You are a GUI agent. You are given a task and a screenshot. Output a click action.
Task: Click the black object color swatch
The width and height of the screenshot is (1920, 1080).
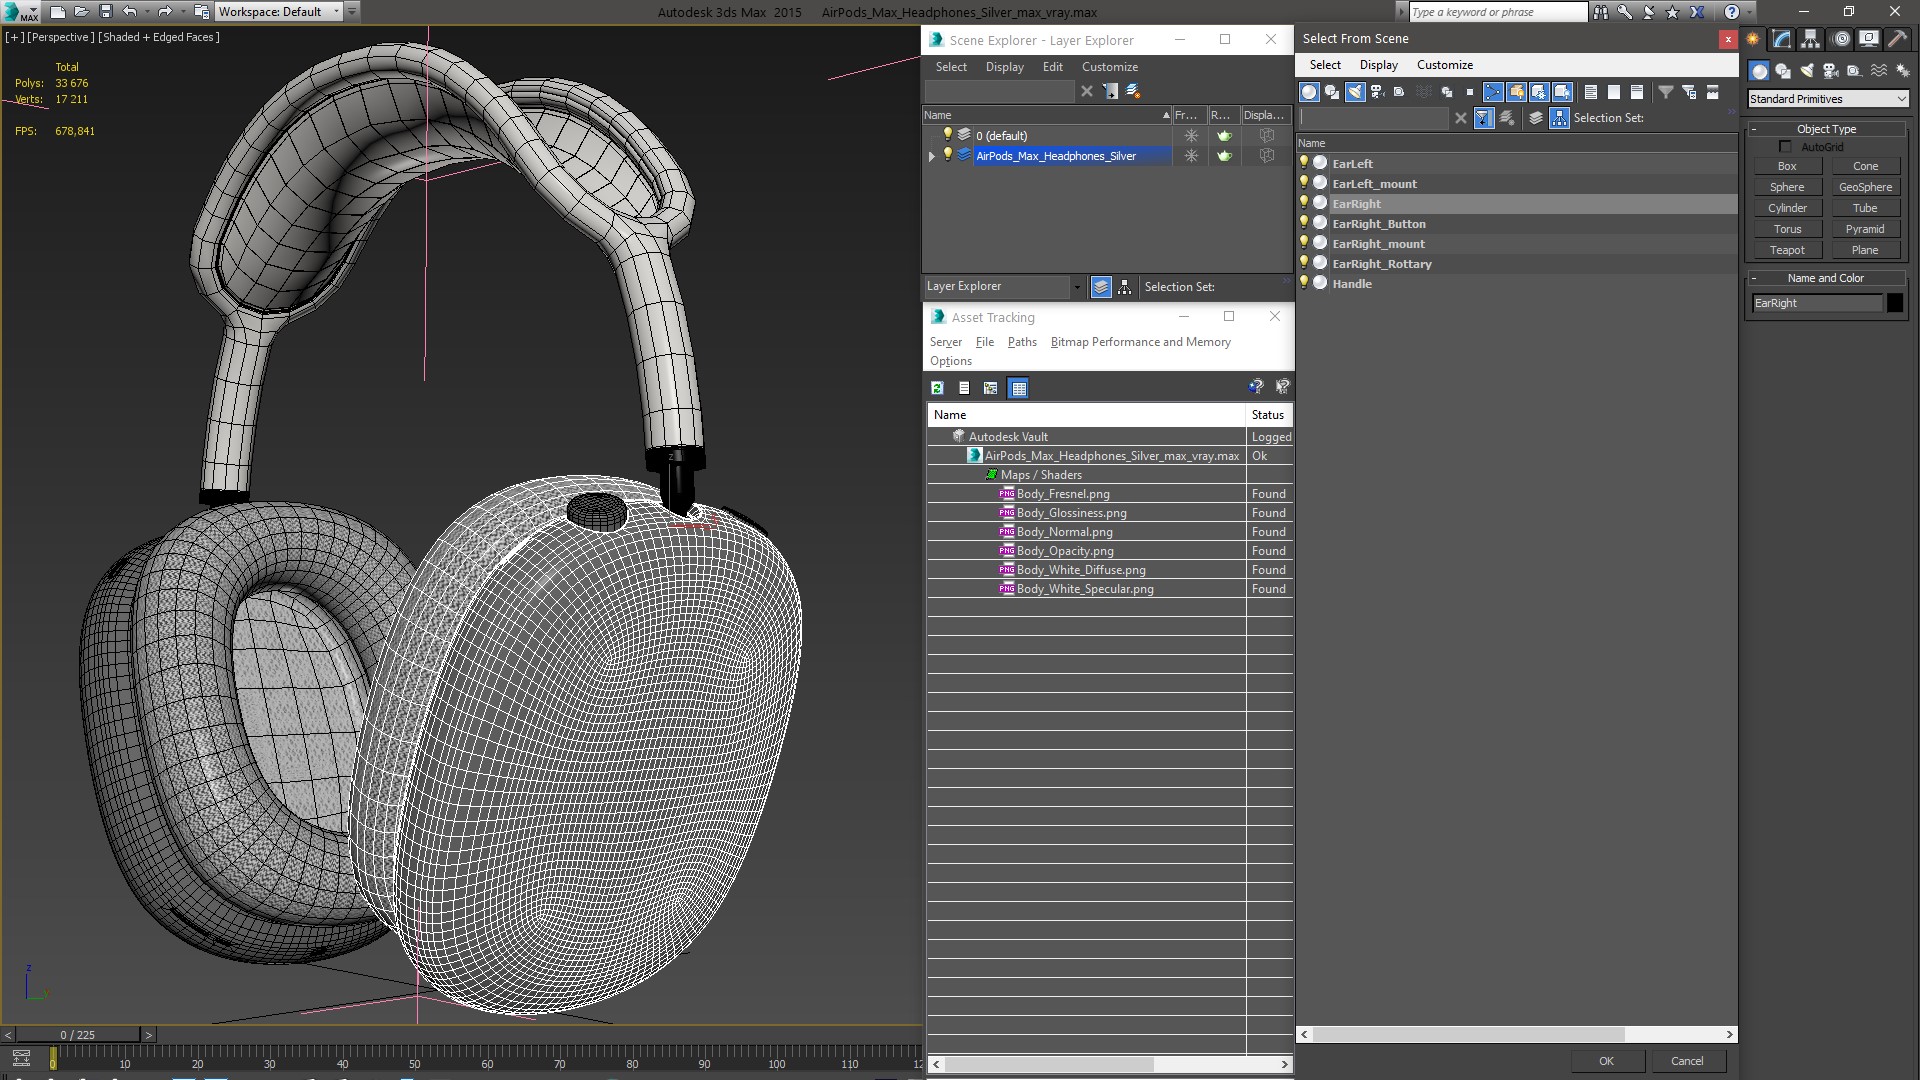click(1895, 303)
